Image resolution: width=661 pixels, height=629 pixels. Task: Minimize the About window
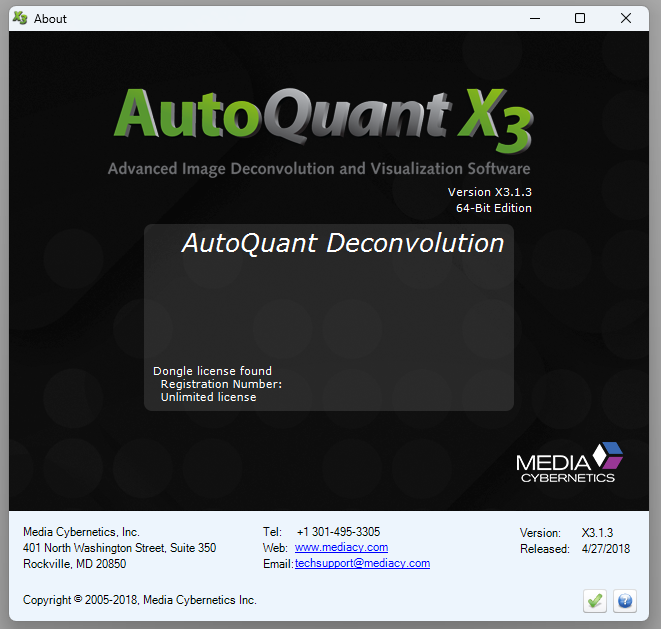coord(535,18)
